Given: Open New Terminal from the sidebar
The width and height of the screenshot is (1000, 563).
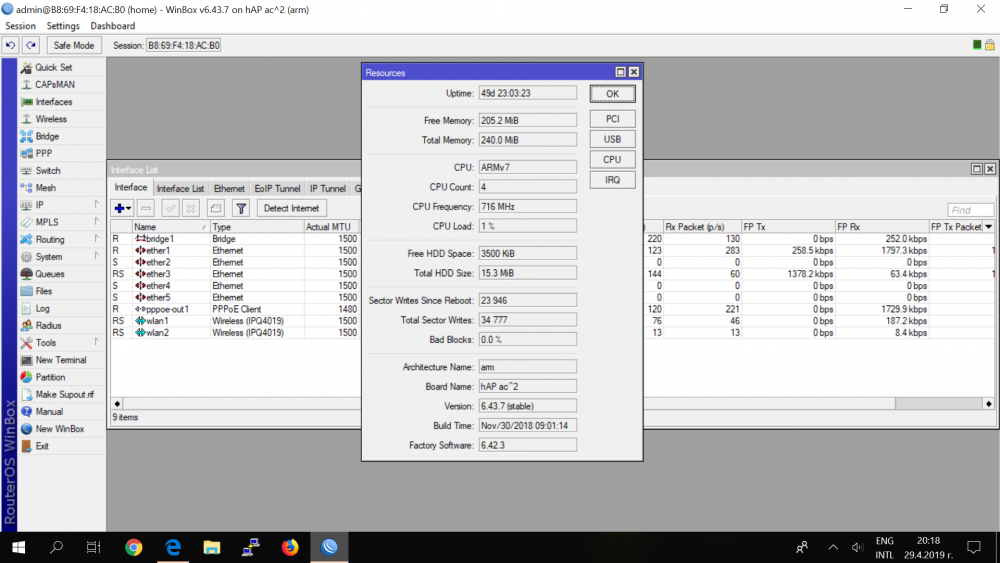Looking at the screenshot, I should click(60, 360).
